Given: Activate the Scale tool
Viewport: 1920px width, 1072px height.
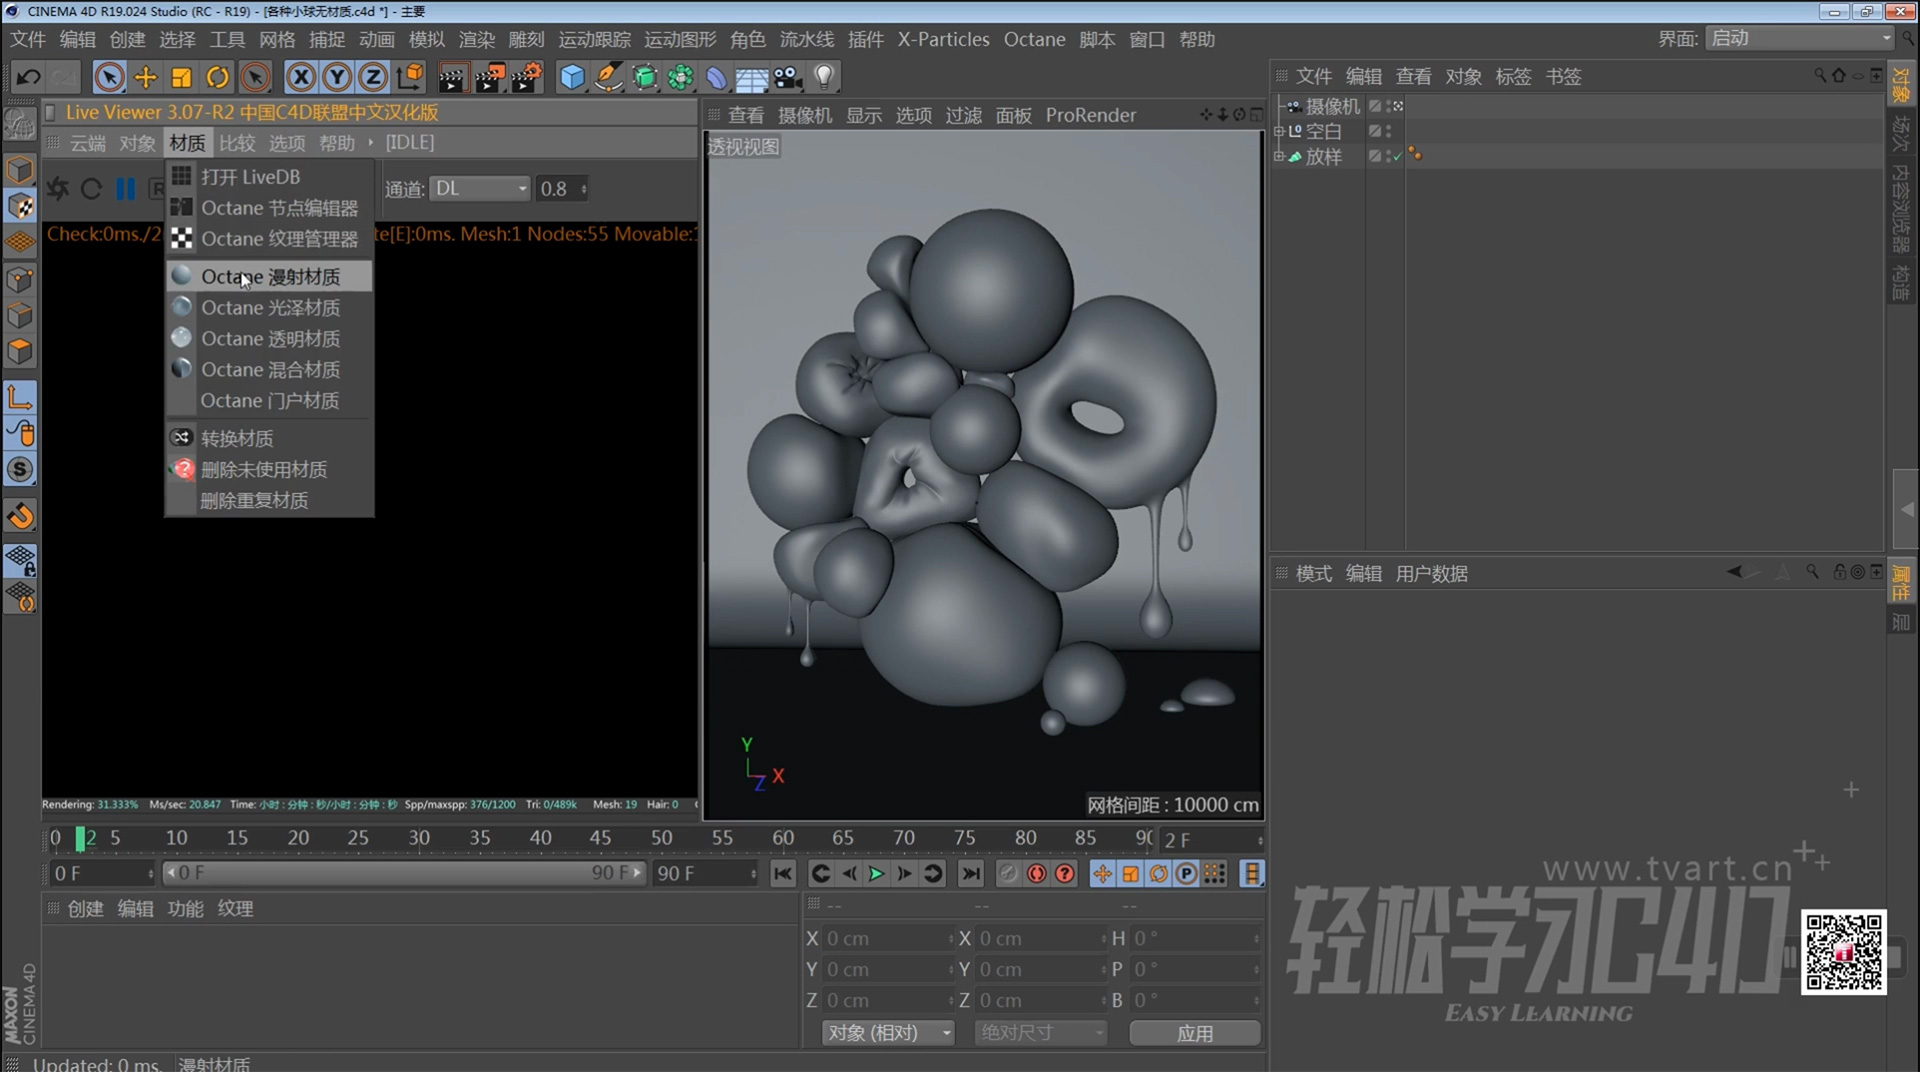Looking at the screenshot, I should point(181,77).
